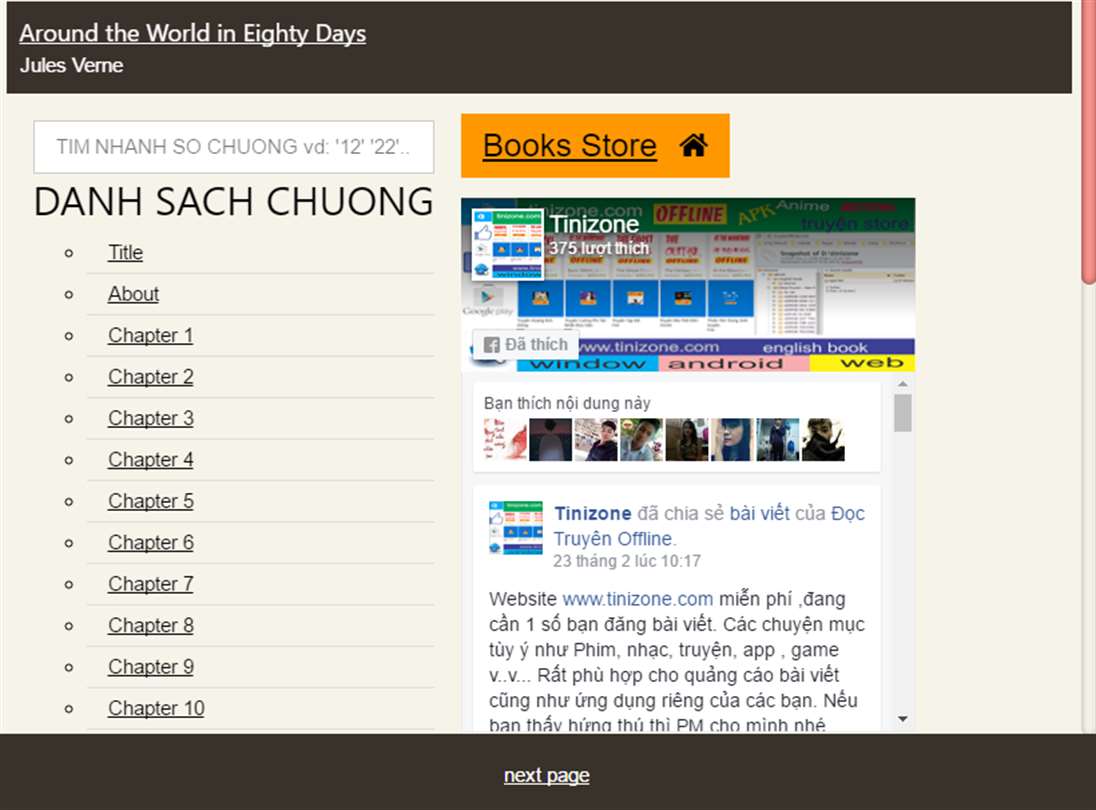
Task: Click the main page vertical scrollbar thumb
Action: [x=1088, y=142]
